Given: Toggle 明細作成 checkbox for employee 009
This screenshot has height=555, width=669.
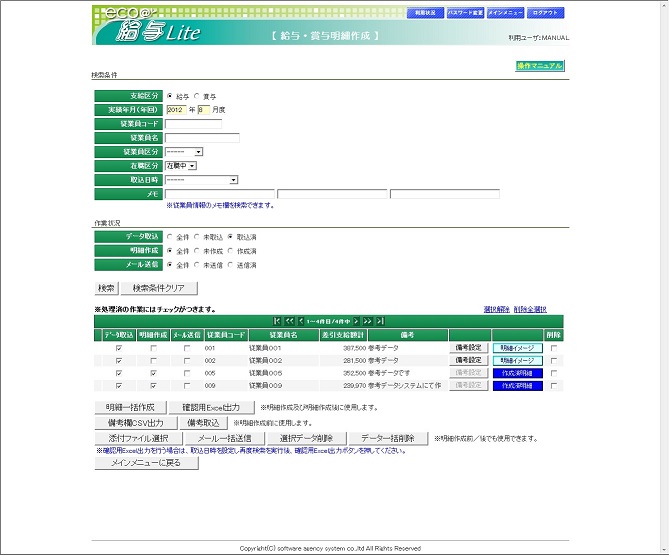Looking at the screenshot, I should pyautogui.click(x=154, y=386).
